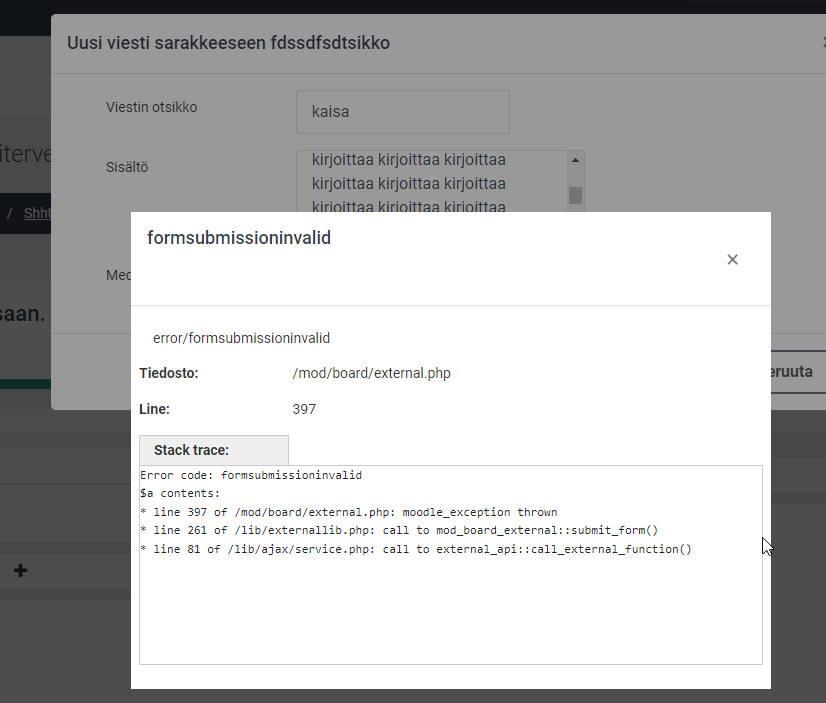
Task: Click the Tiedosto label in the error dialog
Action: tap(169, 373)
